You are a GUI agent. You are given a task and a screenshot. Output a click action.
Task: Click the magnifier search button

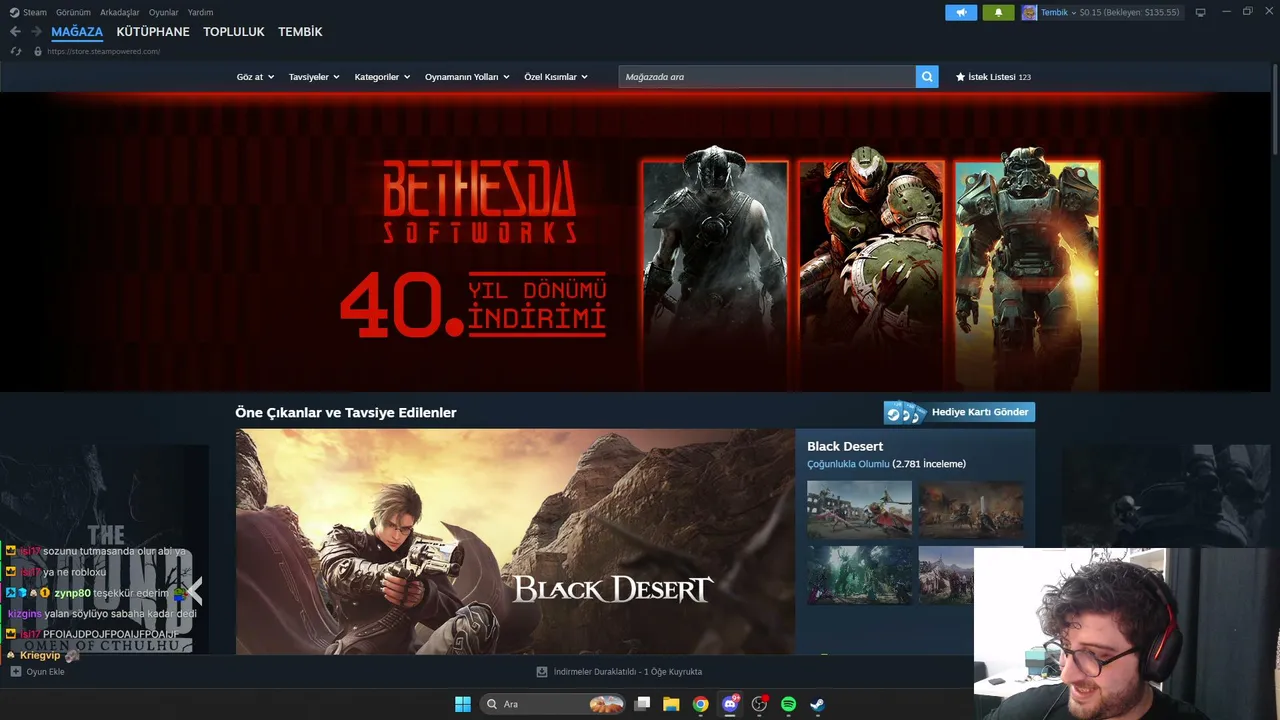click(x=927, y=77)
